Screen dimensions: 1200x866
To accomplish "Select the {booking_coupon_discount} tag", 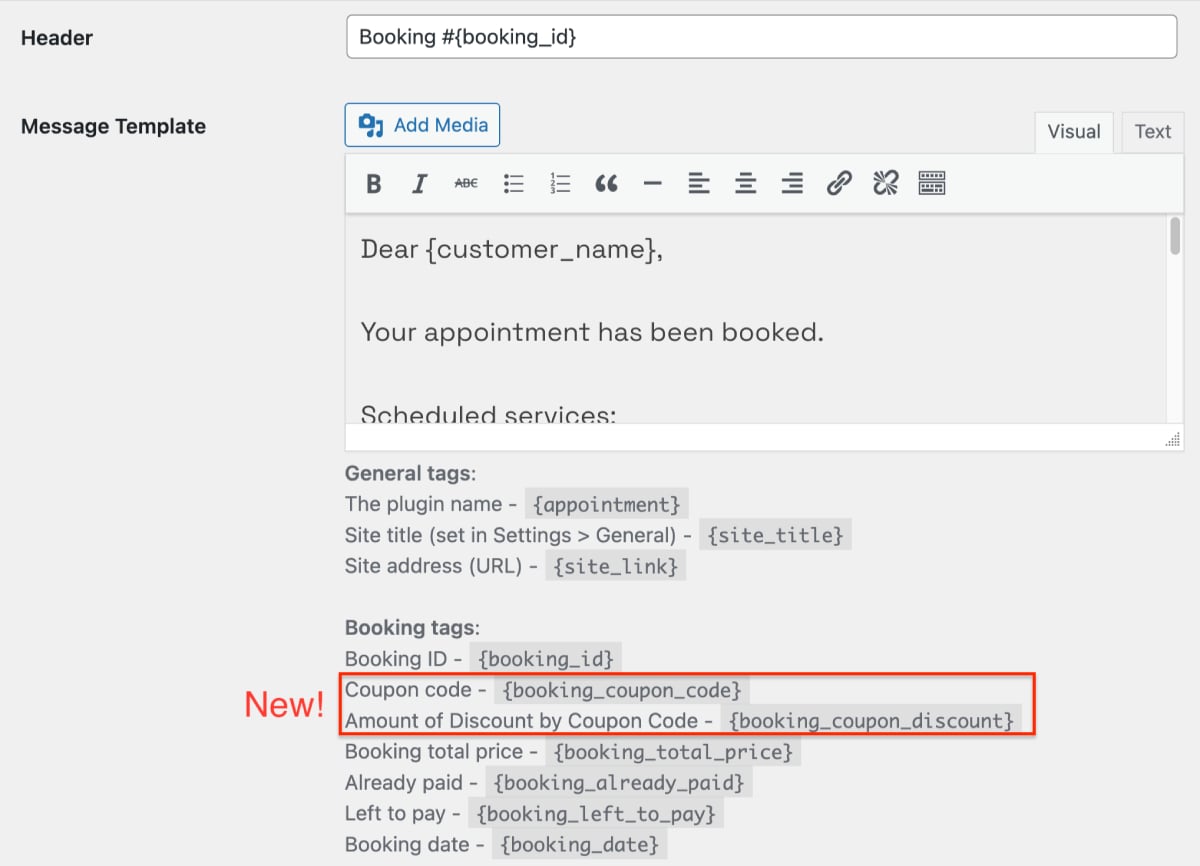I will [x=871, y=721].
